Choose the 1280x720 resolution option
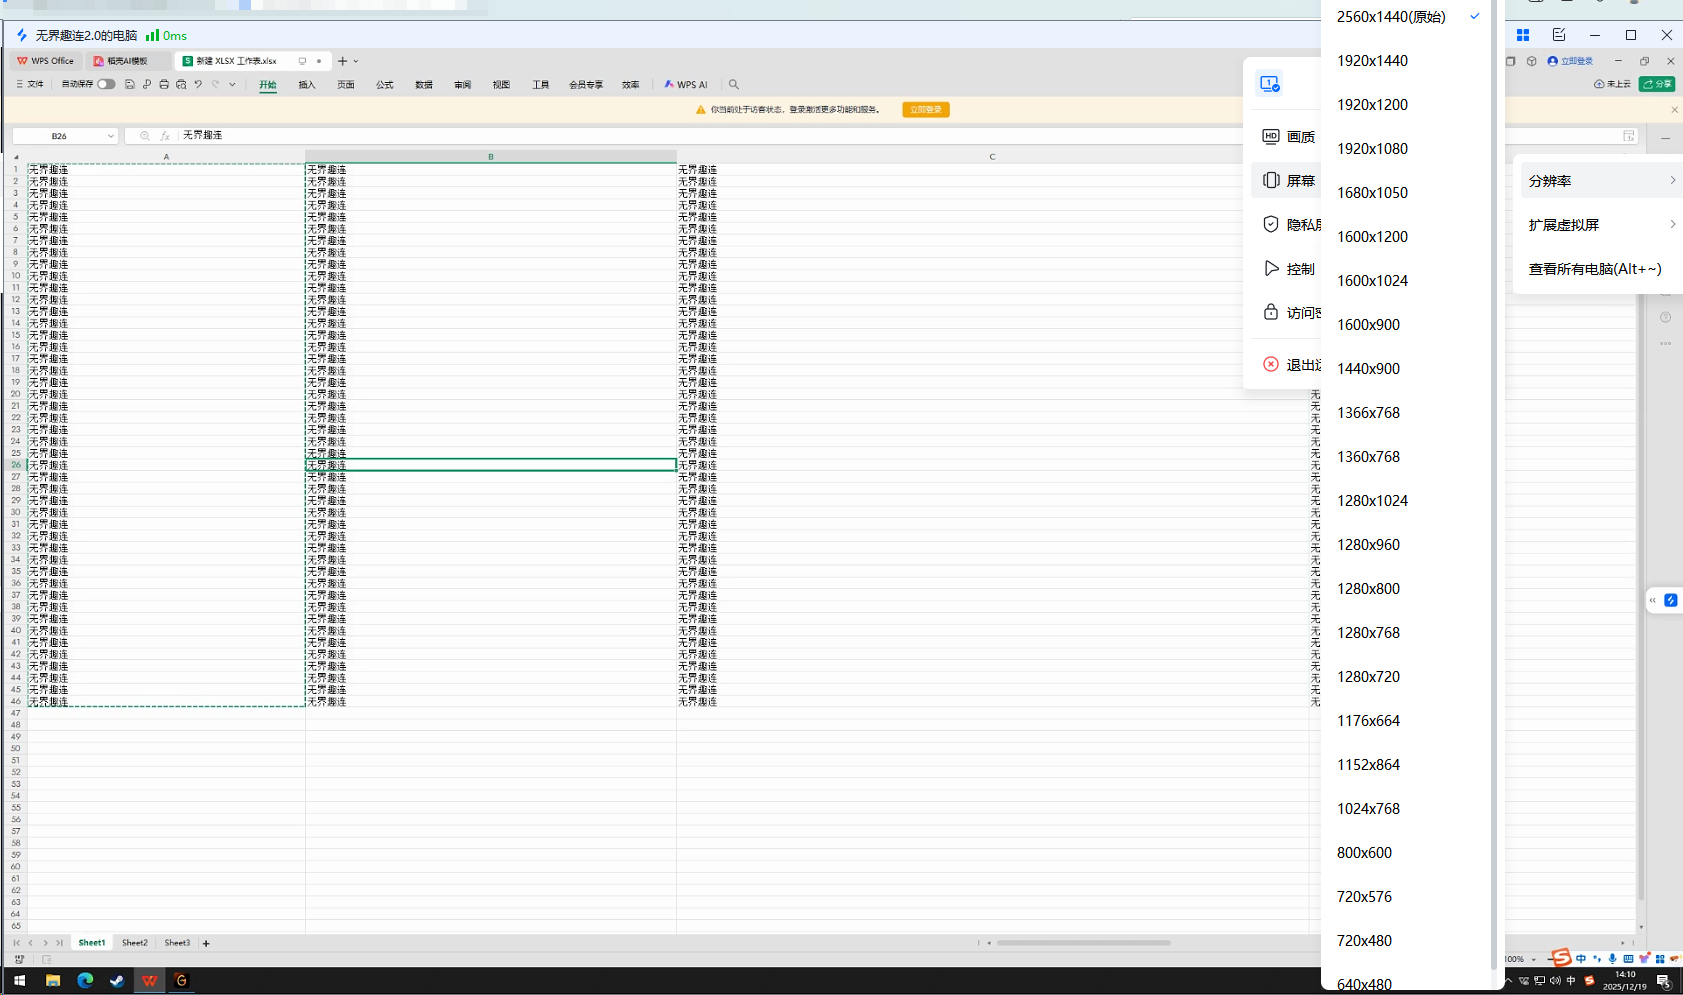 pos(1368,677)
